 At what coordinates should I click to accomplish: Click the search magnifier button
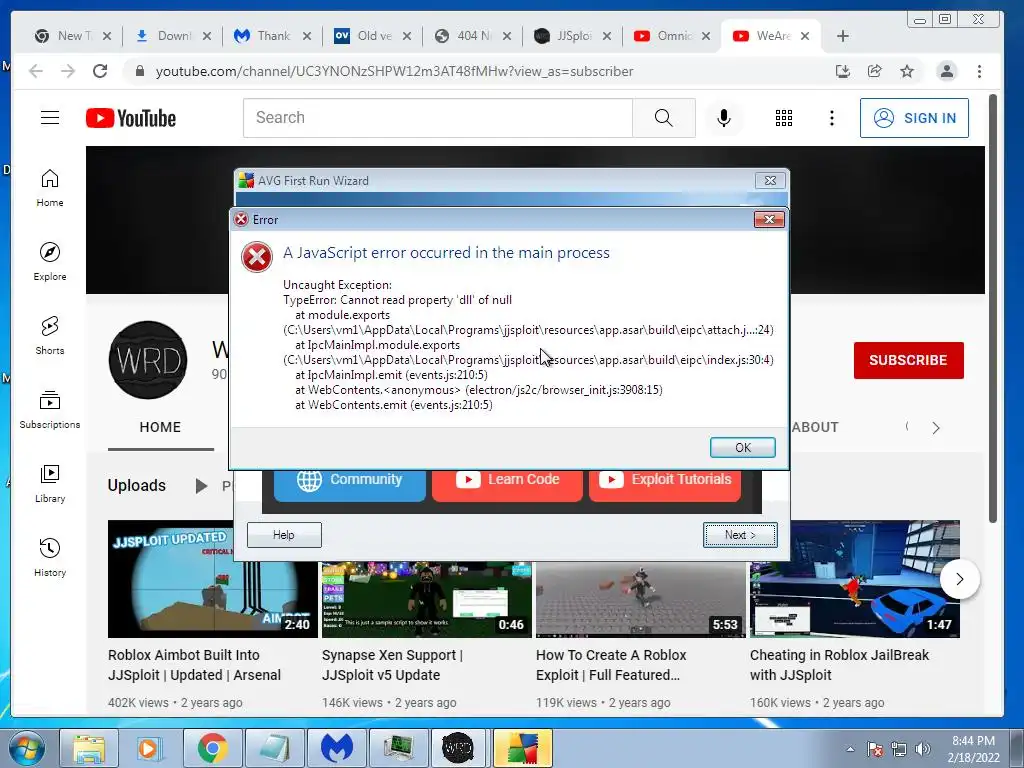tap(664, 118)
